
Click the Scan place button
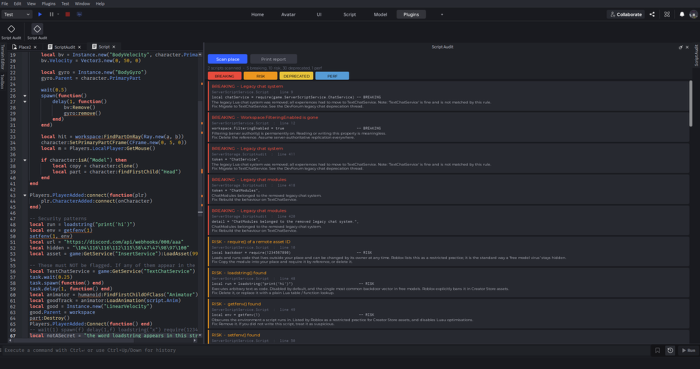point(228,59)
